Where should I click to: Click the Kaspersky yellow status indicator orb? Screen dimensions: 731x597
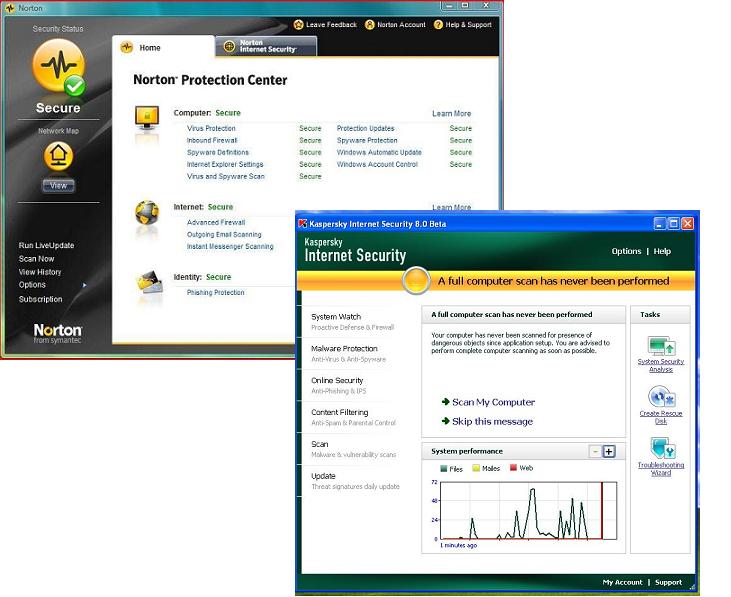pyautogui.click(x=416, y=281)
